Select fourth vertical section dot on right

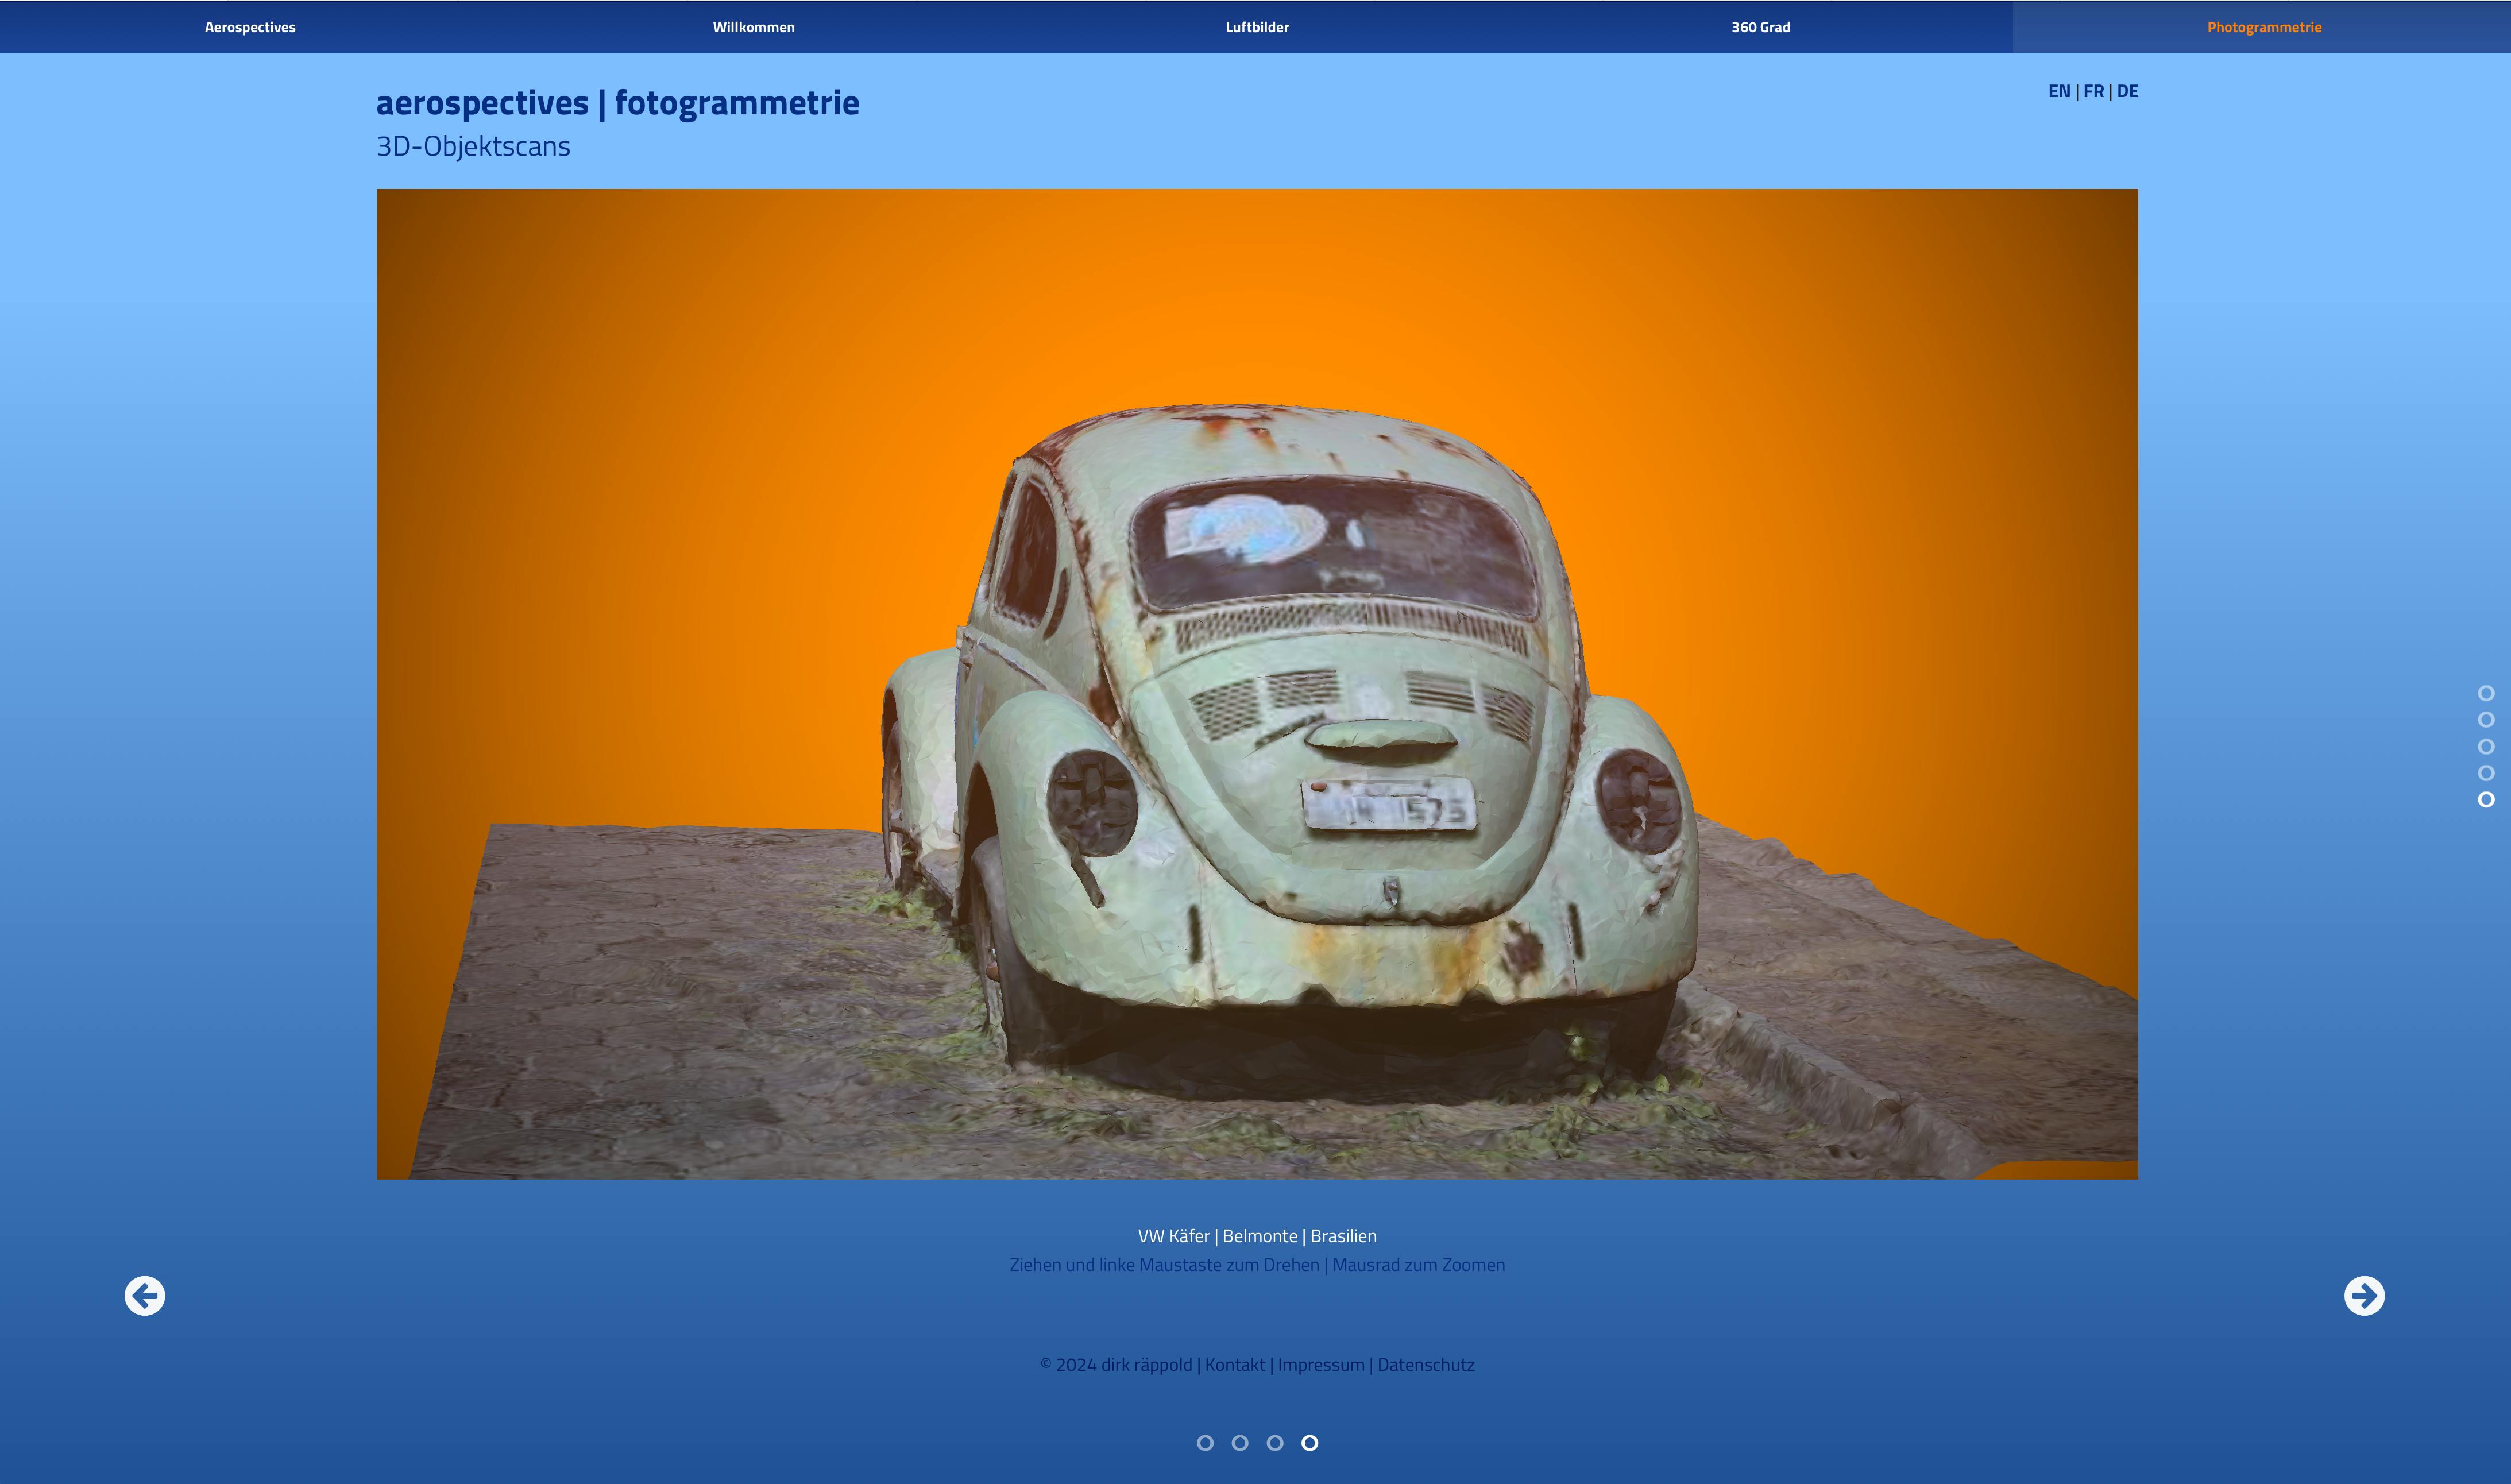click(2486, 773)
